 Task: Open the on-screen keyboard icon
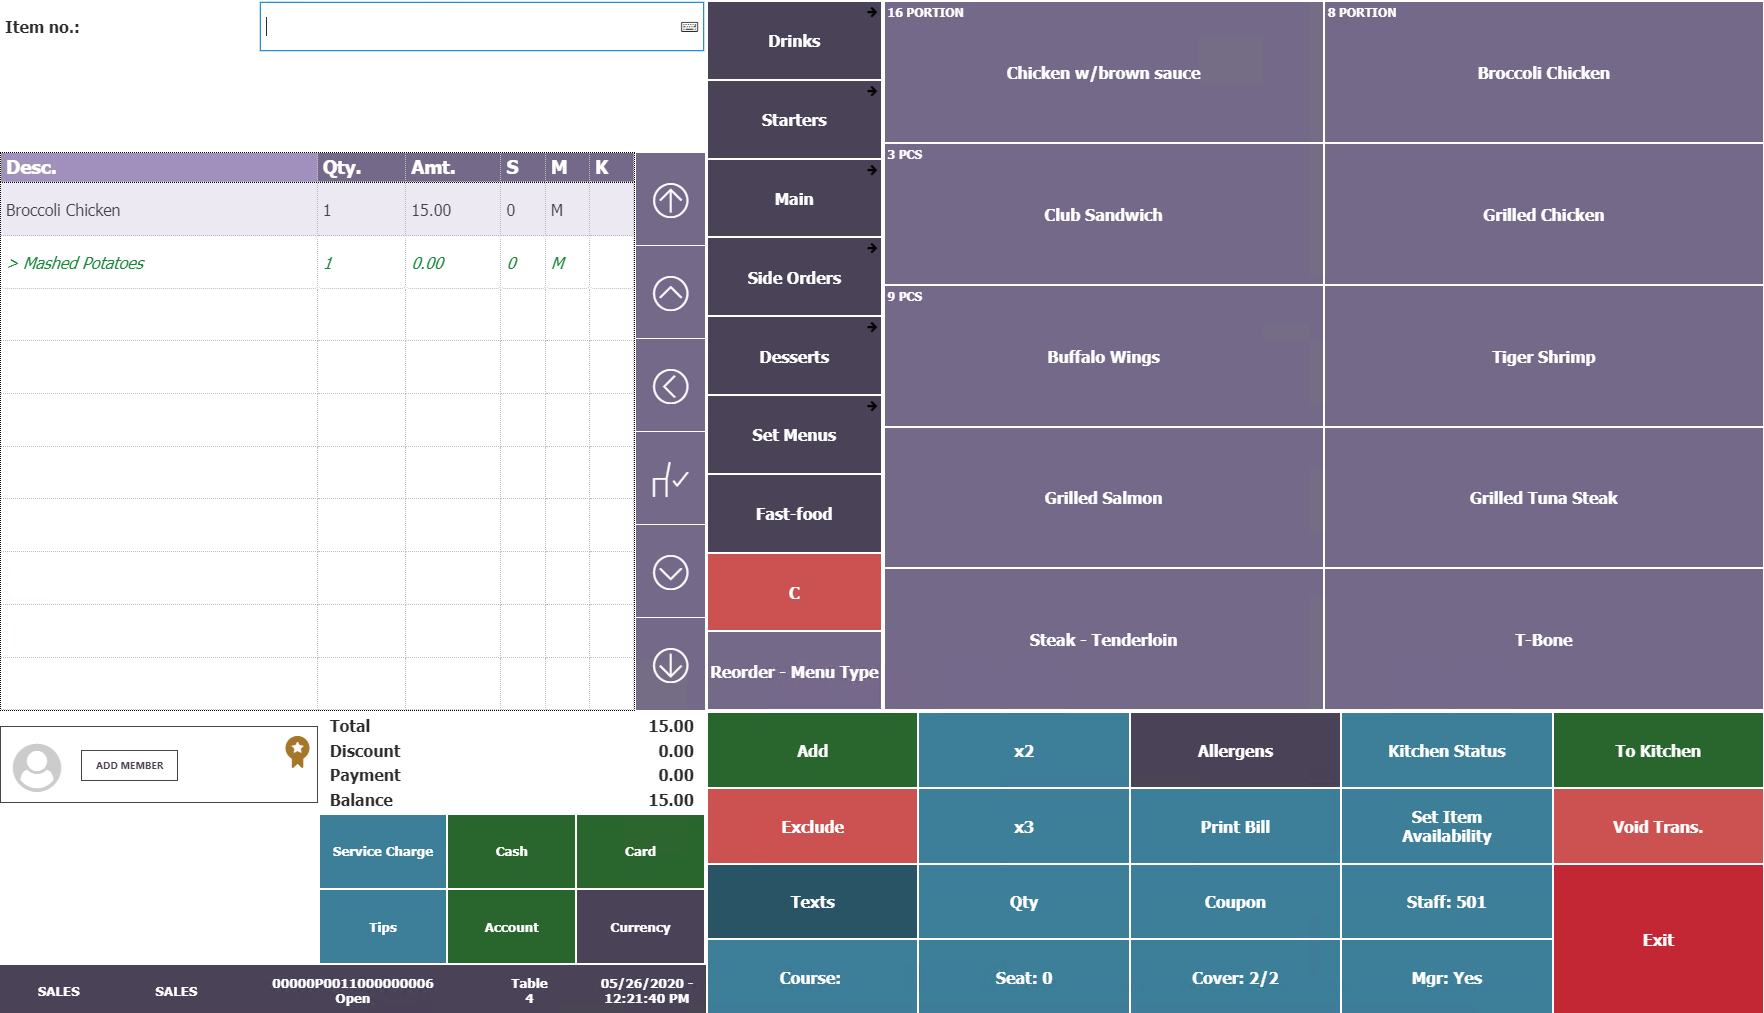click(689, 27)
